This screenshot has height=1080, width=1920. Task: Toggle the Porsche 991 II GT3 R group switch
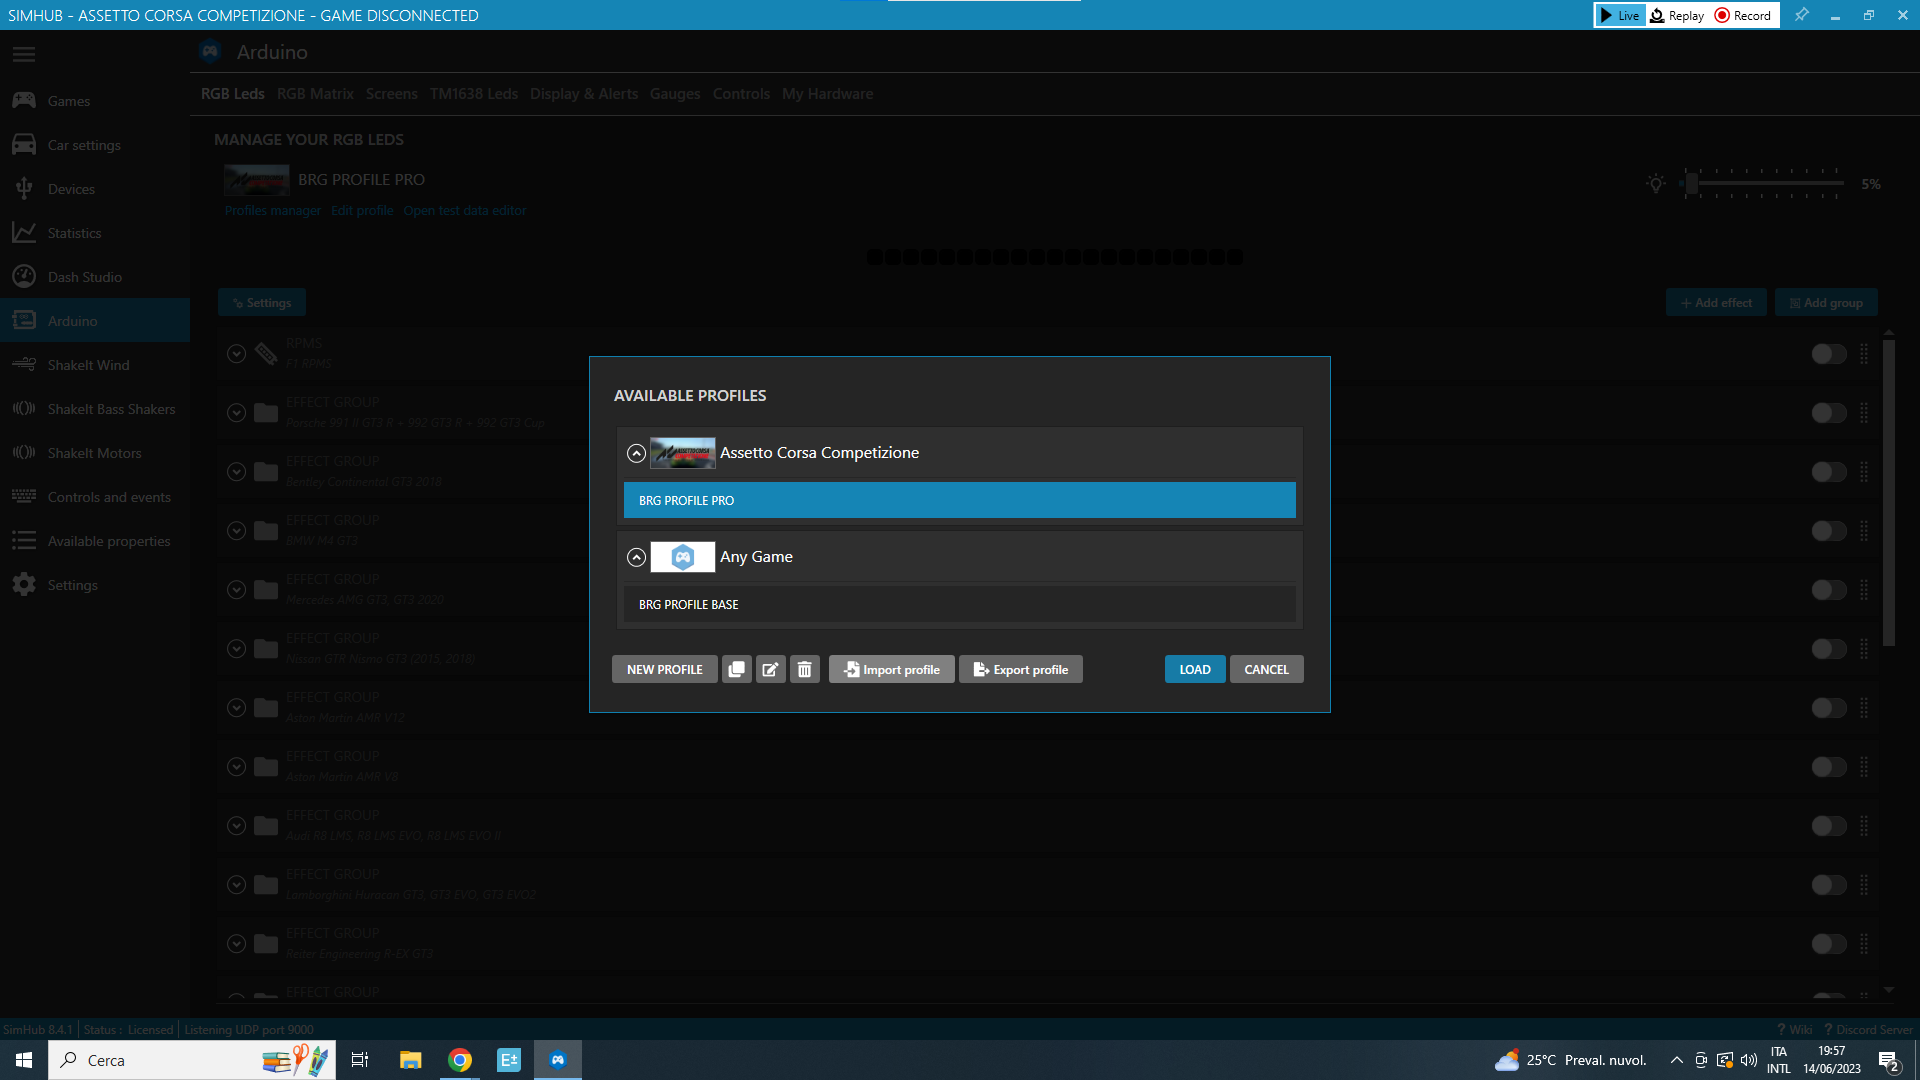click(1829, 413)
